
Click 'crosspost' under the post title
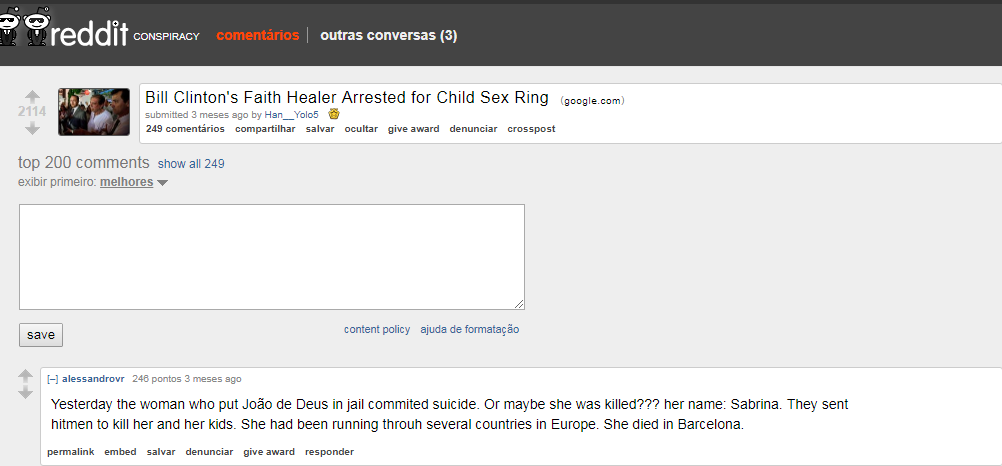(x=531, y=129)
